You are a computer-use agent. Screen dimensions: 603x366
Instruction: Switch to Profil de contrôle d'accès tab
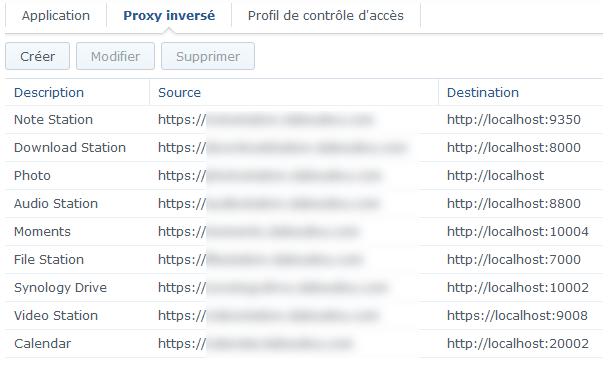(326, 16)
